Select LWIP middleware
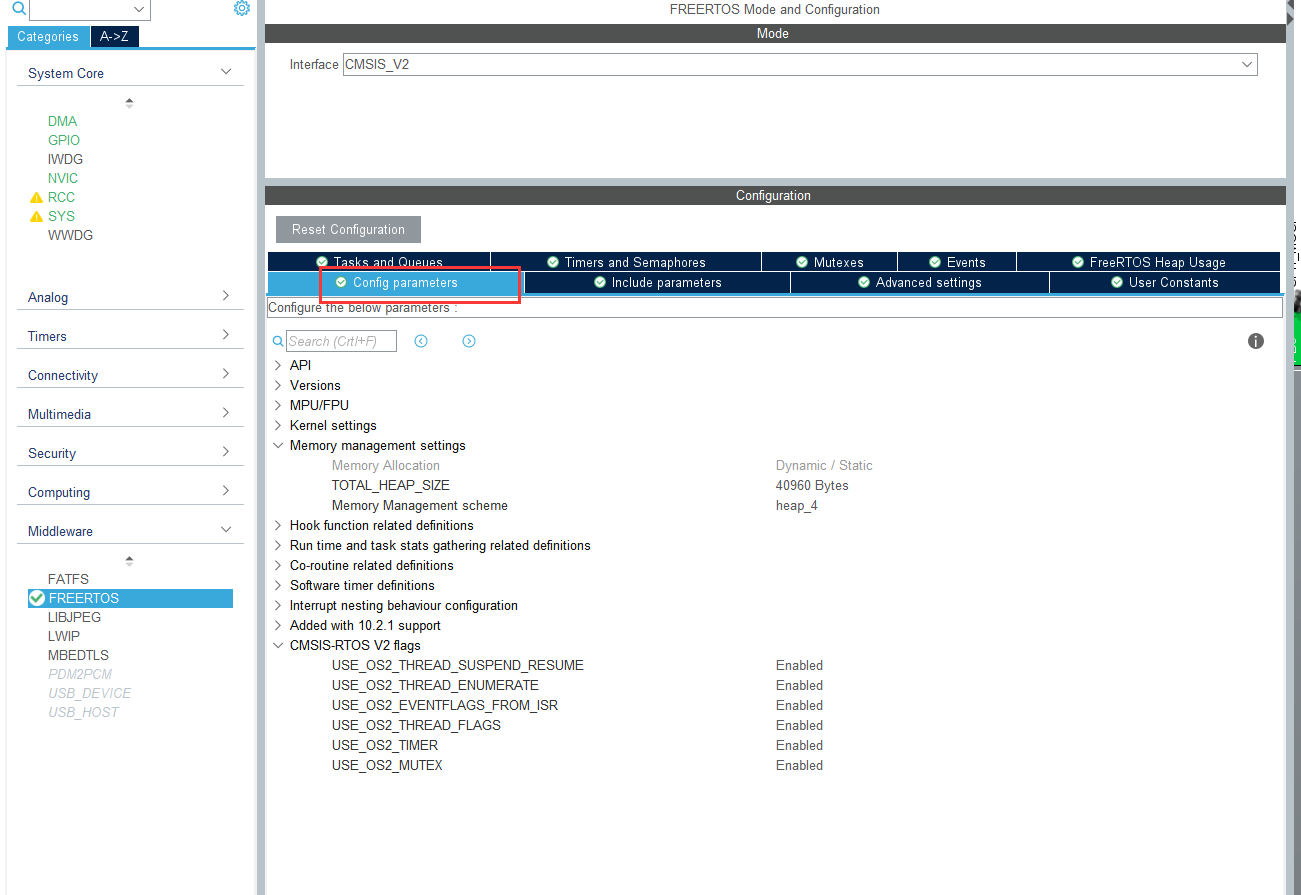The width and height of the screenshot is (1301, 895). (x=64, y=636)
